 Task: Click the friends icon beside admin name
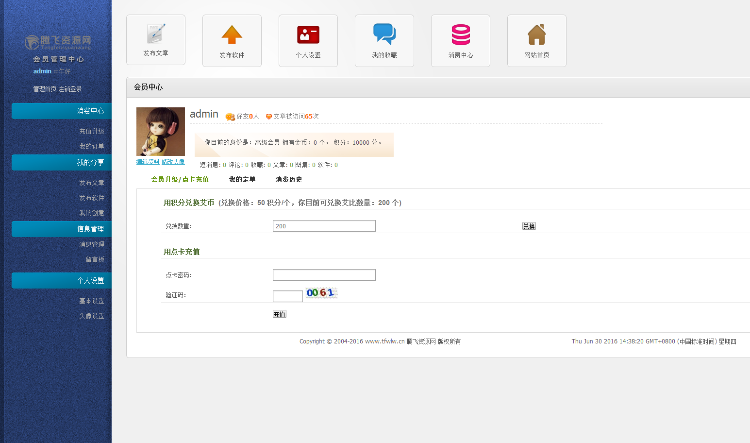(230, 116)
